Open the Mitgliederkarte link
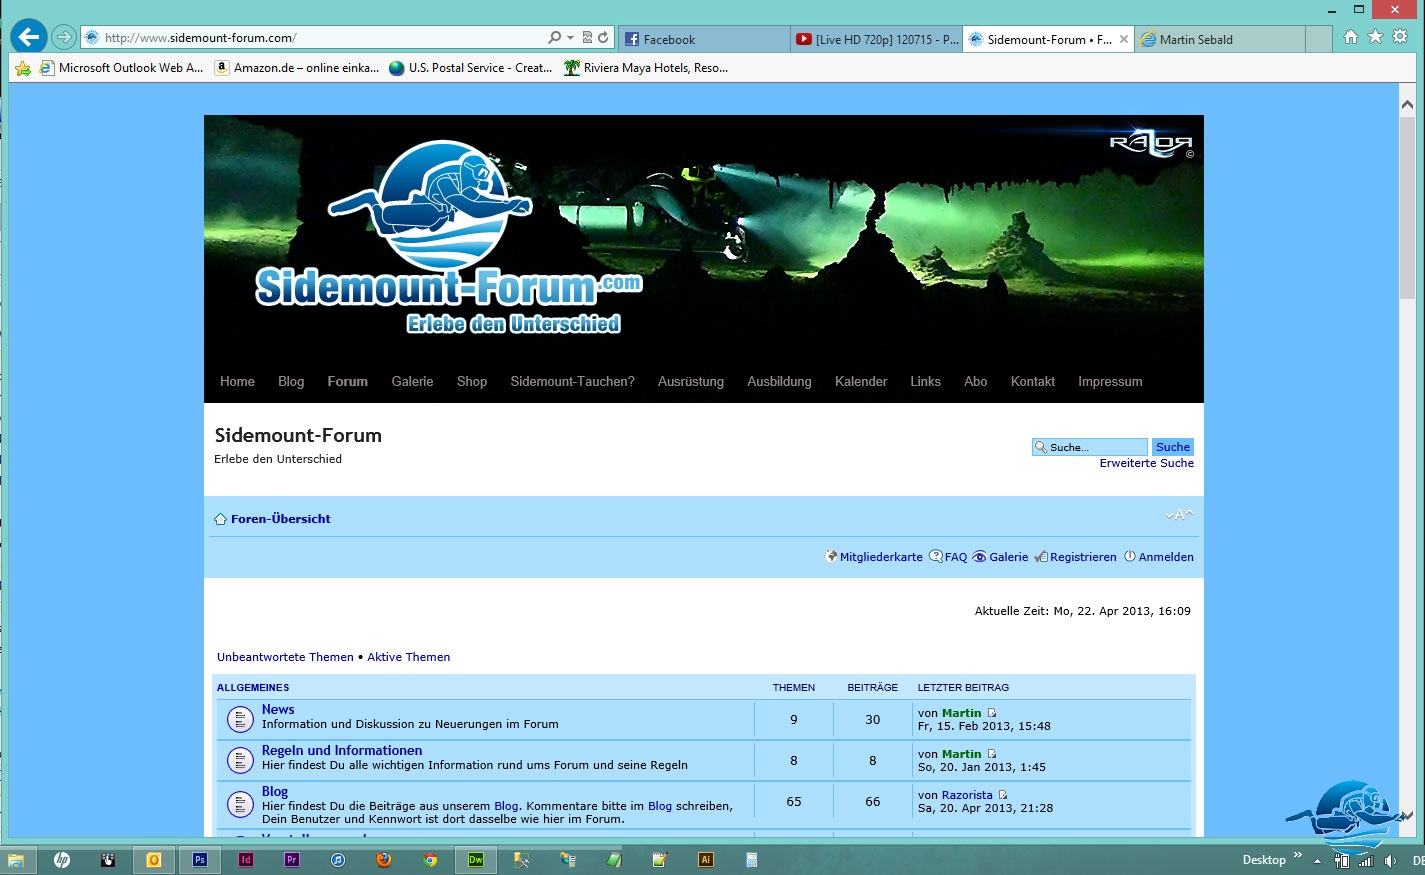Image resolution: width=1425 pixels, height=875 pixels. [x=881, y=557]
